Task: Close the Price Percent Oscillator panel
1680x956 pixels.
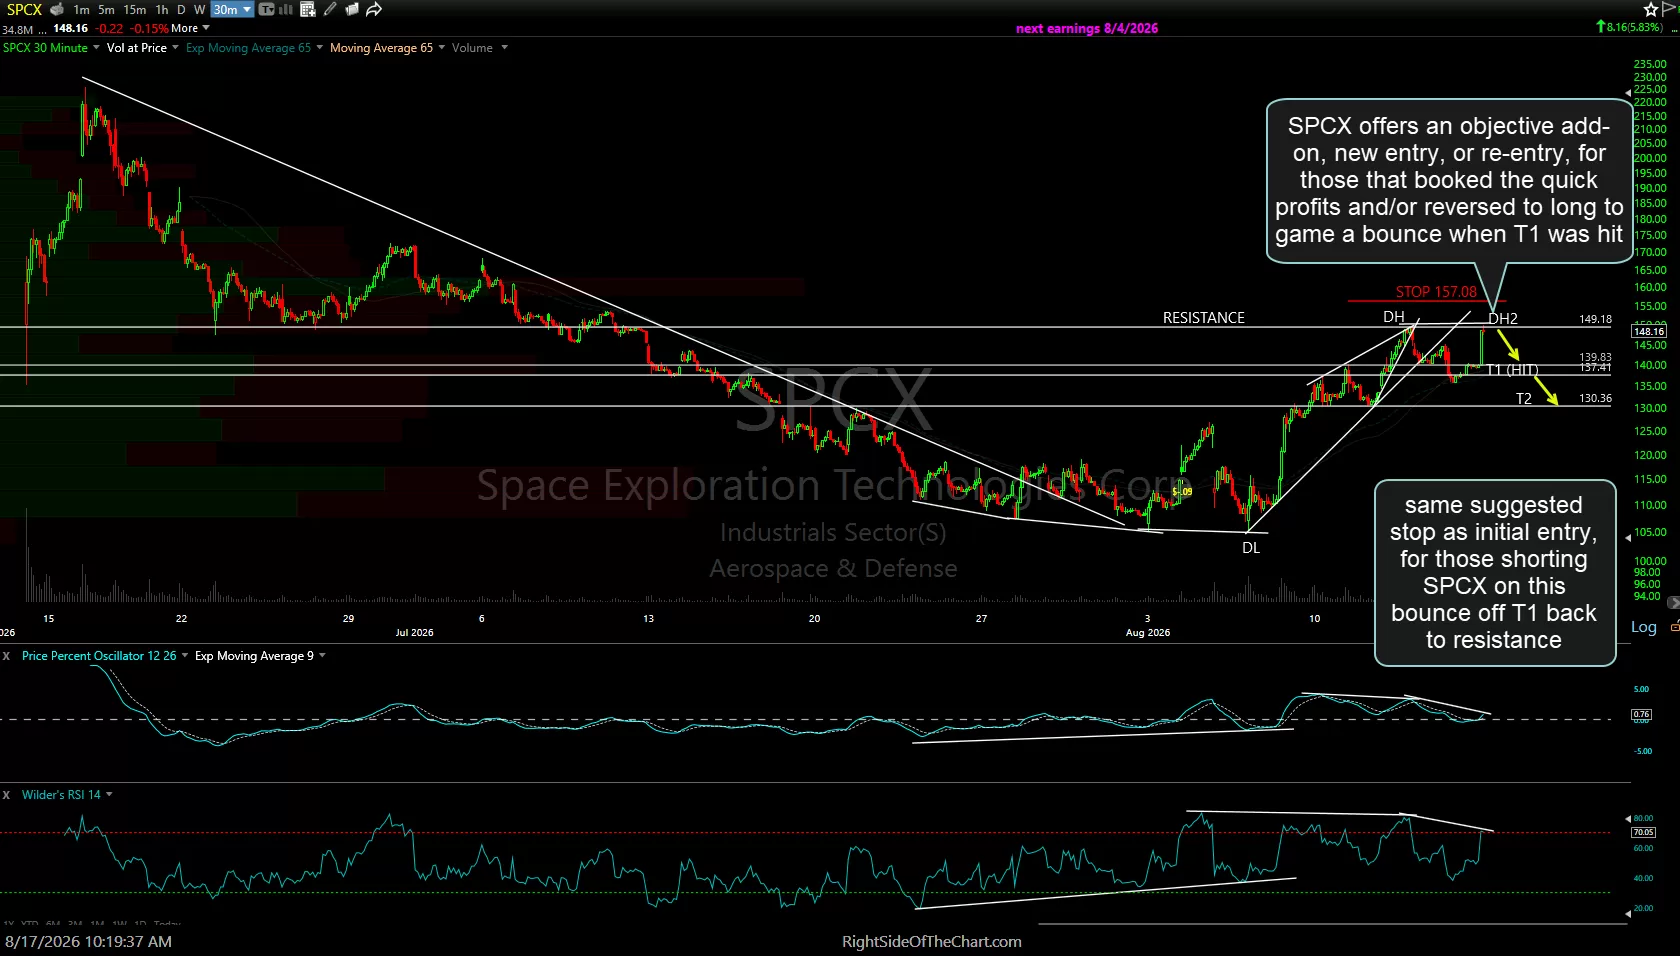Action: click(x=6, y=656)
